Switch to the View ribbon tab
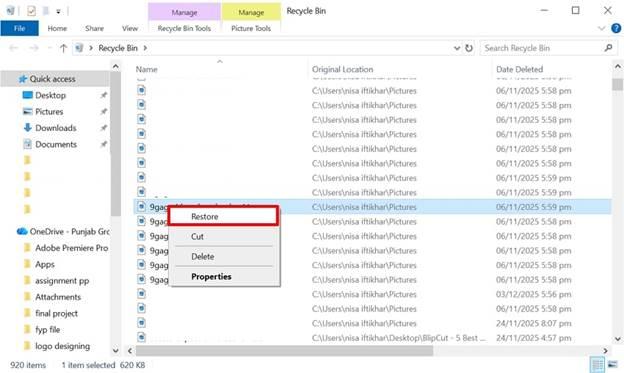This screenshot has width=624, height=373. coord(130,28)
